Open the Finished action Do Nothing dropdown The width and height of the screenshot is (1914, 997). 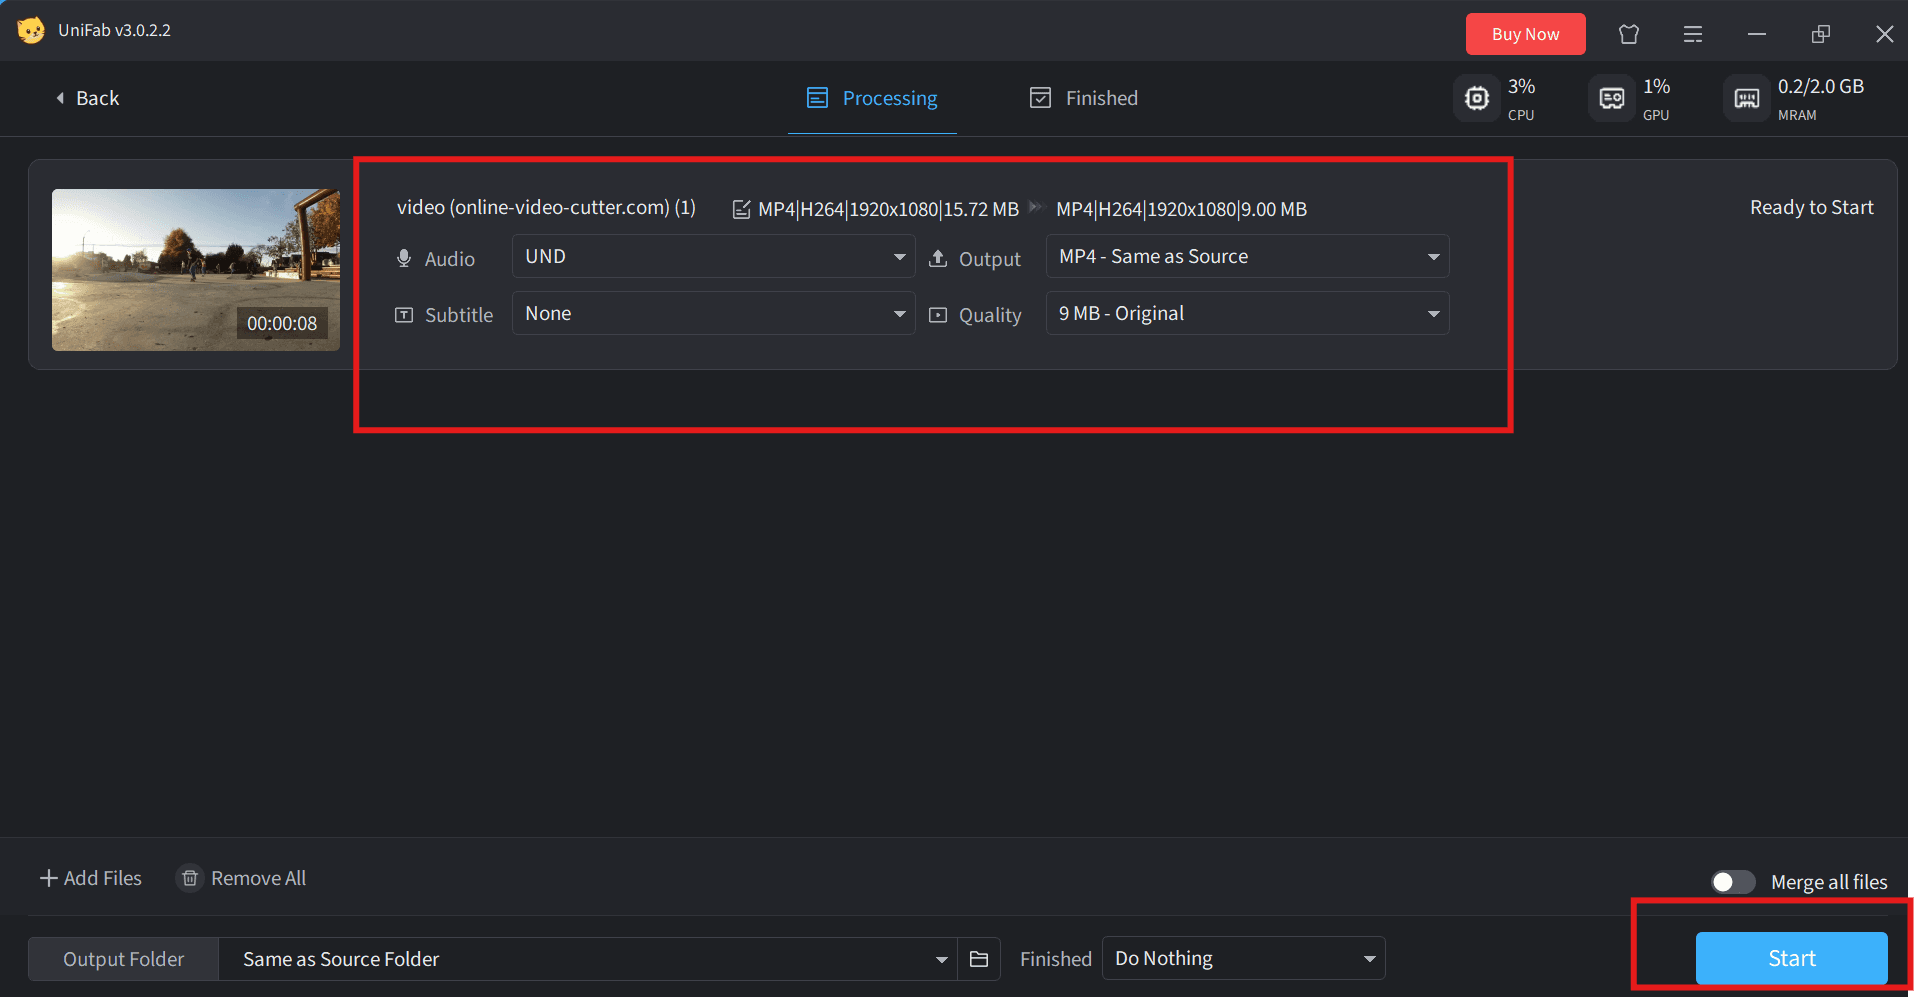pos(1243,959)
